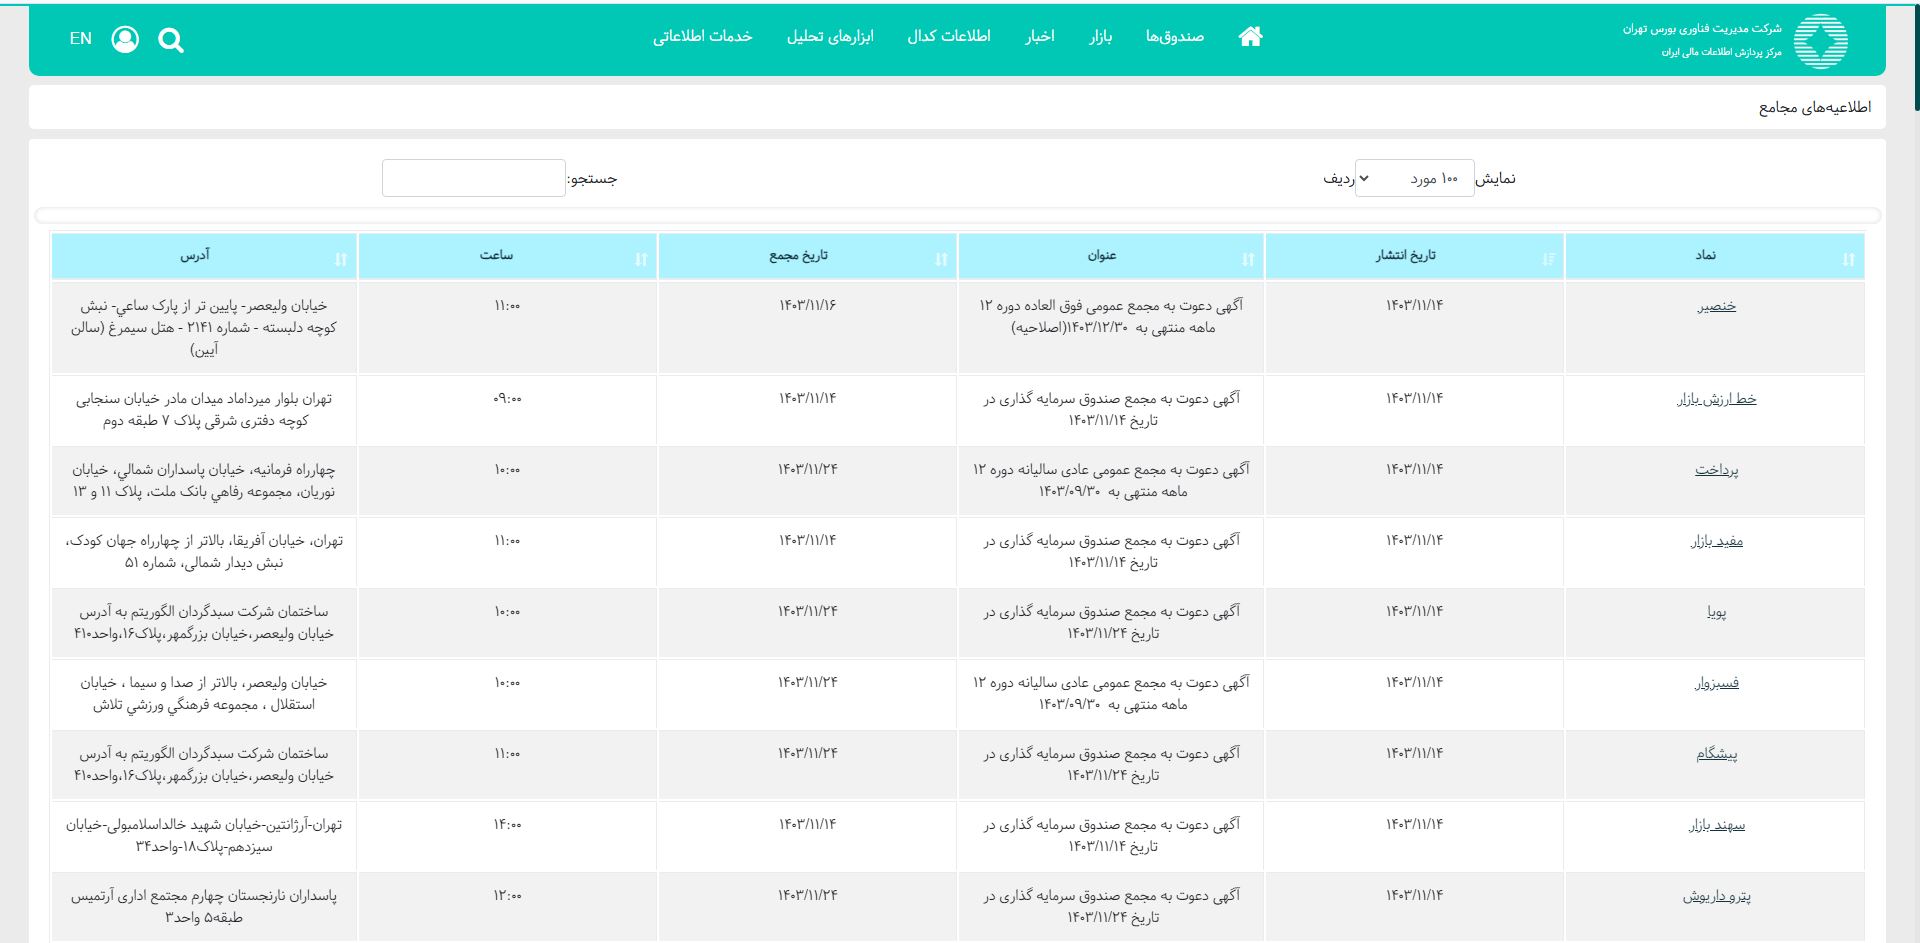Image resolution: width=1920 pixels, height=943 pixels.
Task: Click the Tehran Securities Exchange Technology logo
Action: (x=1820, y=41)
